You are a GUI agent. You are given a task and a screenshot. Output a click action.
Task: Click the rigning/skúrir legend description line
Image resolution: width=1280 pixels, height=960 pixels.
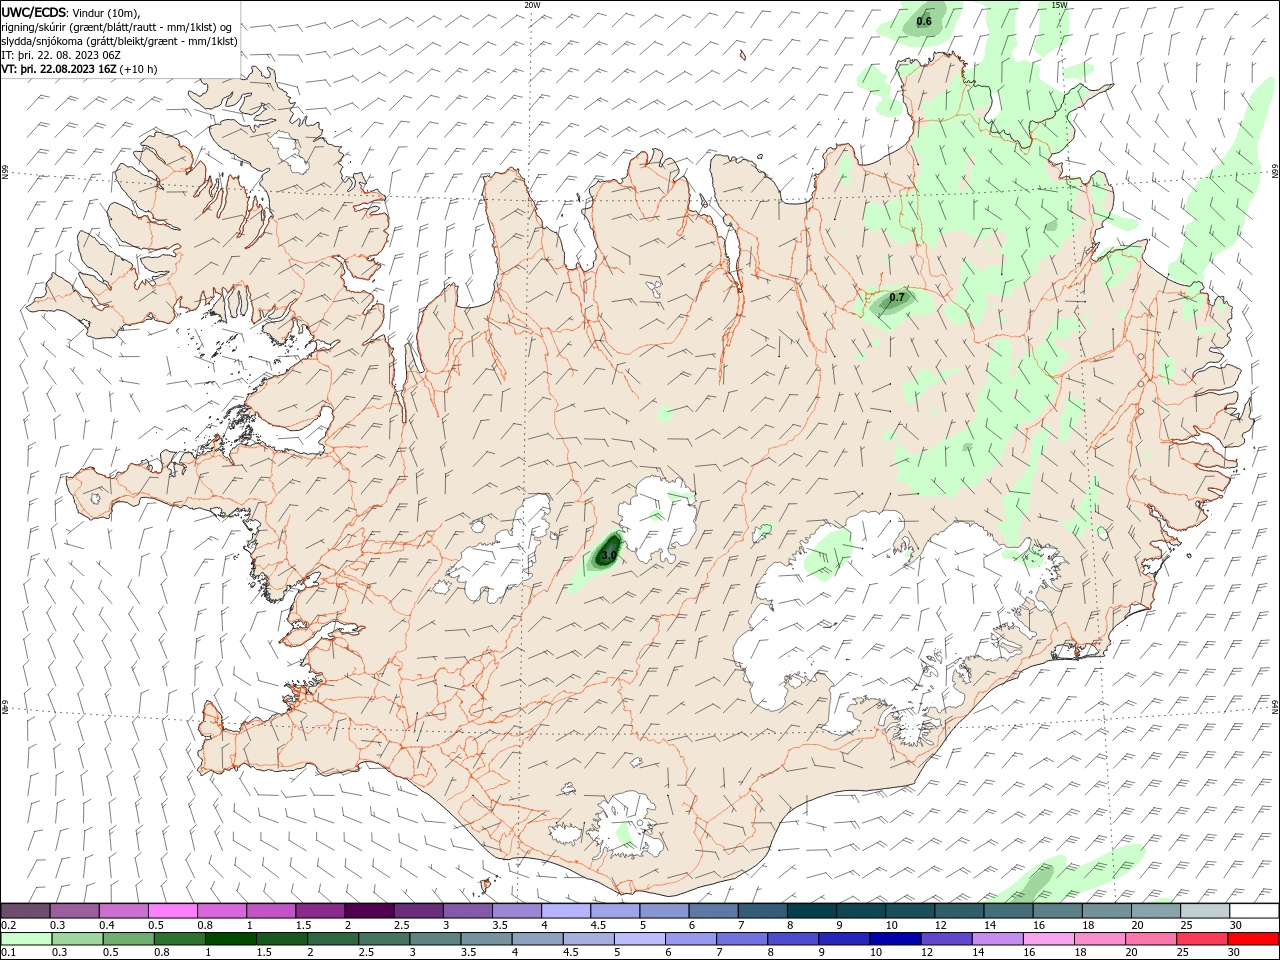pos(116,27)
